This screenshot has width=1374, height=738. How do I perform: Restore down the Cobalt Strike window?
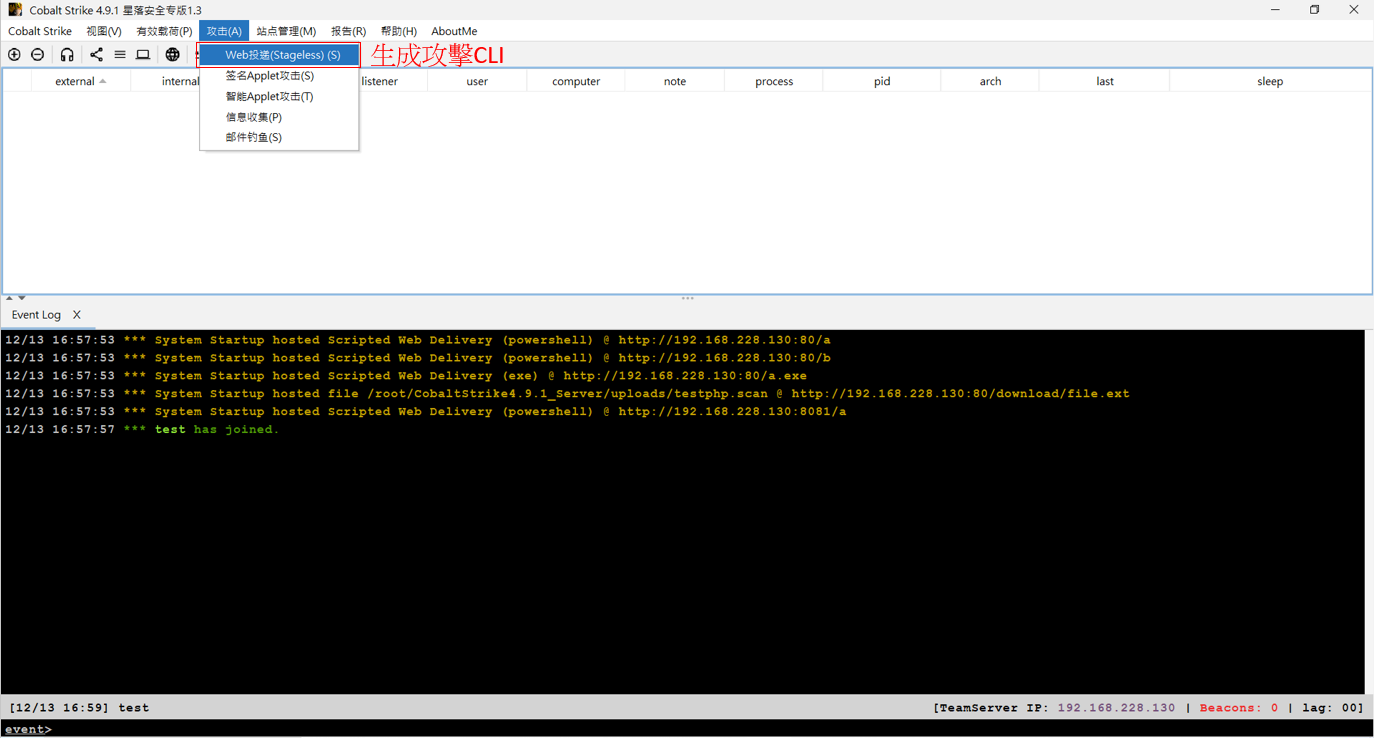click(x=1314, y=10)
